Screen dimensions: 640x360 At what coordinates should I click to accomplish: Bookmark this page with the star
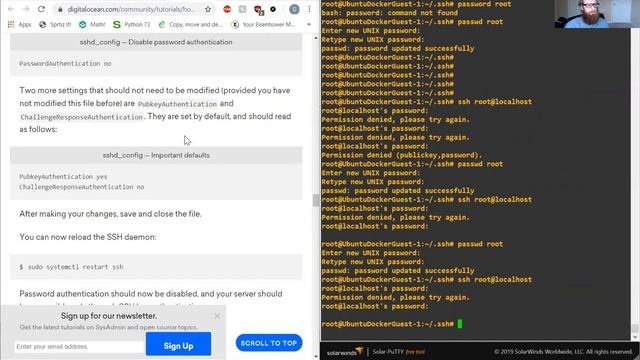click(208, 9)
